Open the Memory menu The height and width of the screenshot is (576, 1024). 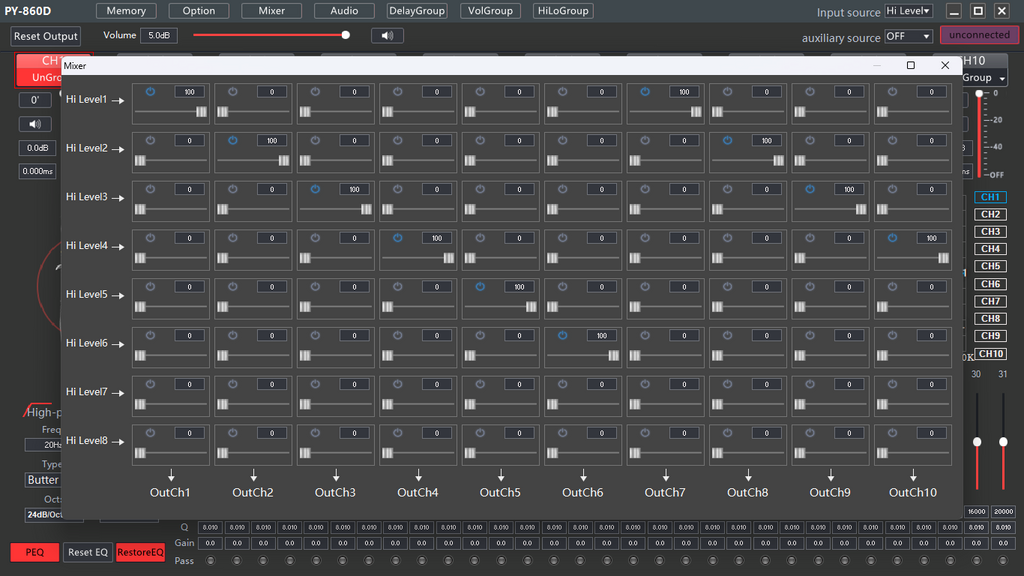click(126, 11)
